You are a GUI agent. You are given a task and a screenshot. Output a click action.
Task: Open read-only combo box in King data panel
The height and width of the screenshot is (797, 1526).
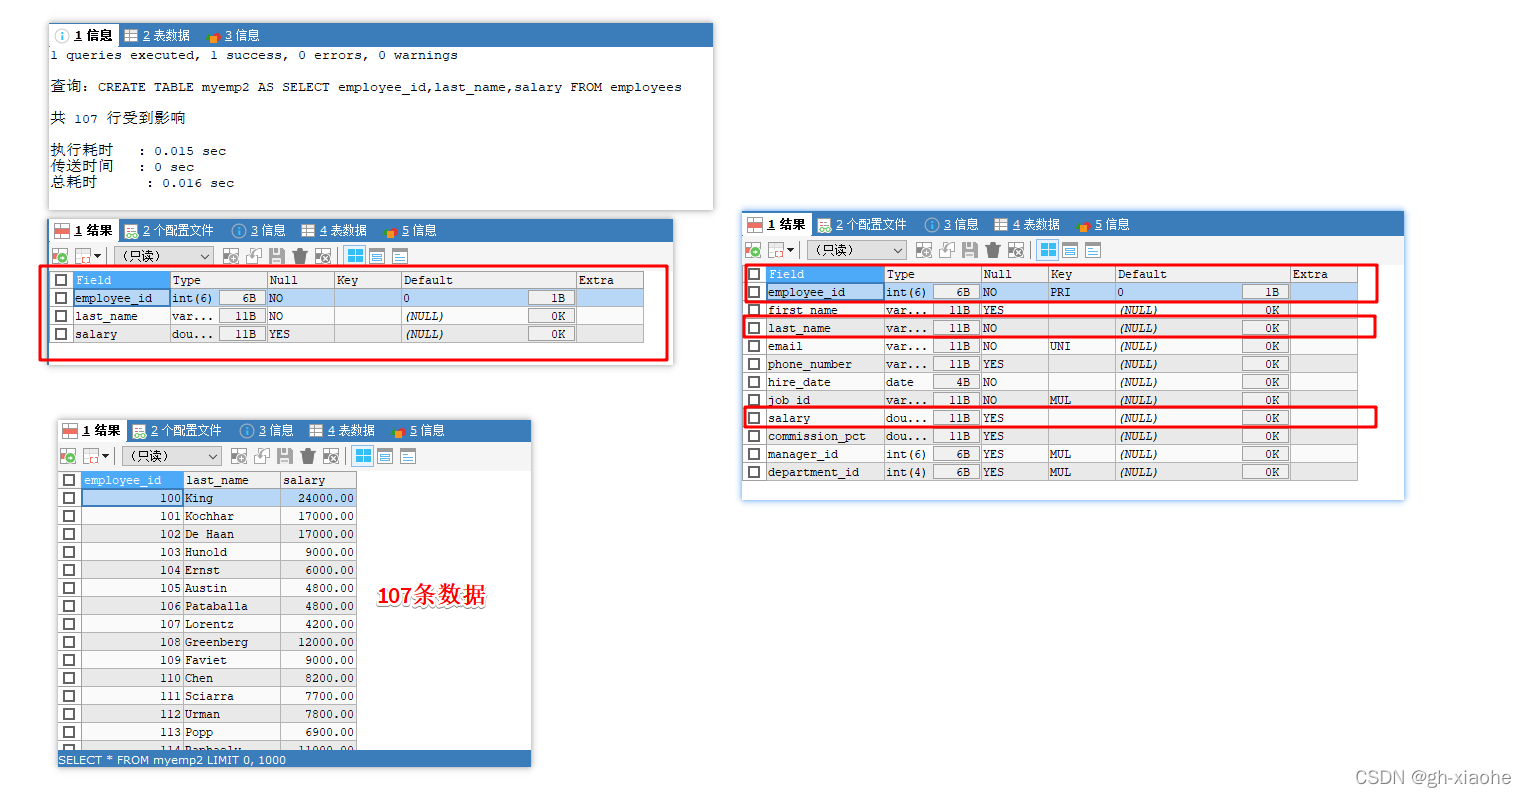[172, 456]
